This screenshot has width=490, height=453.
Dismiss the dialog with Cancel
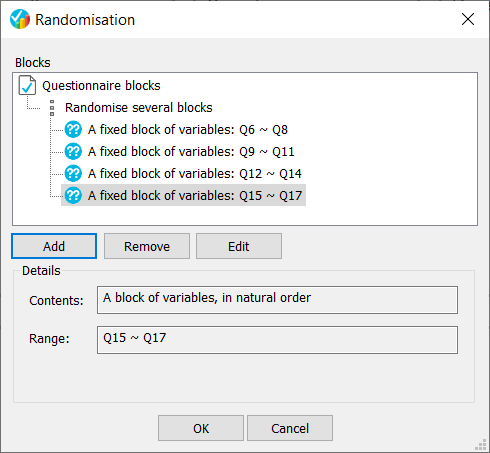pyautogui.click(x=290, y=428)
